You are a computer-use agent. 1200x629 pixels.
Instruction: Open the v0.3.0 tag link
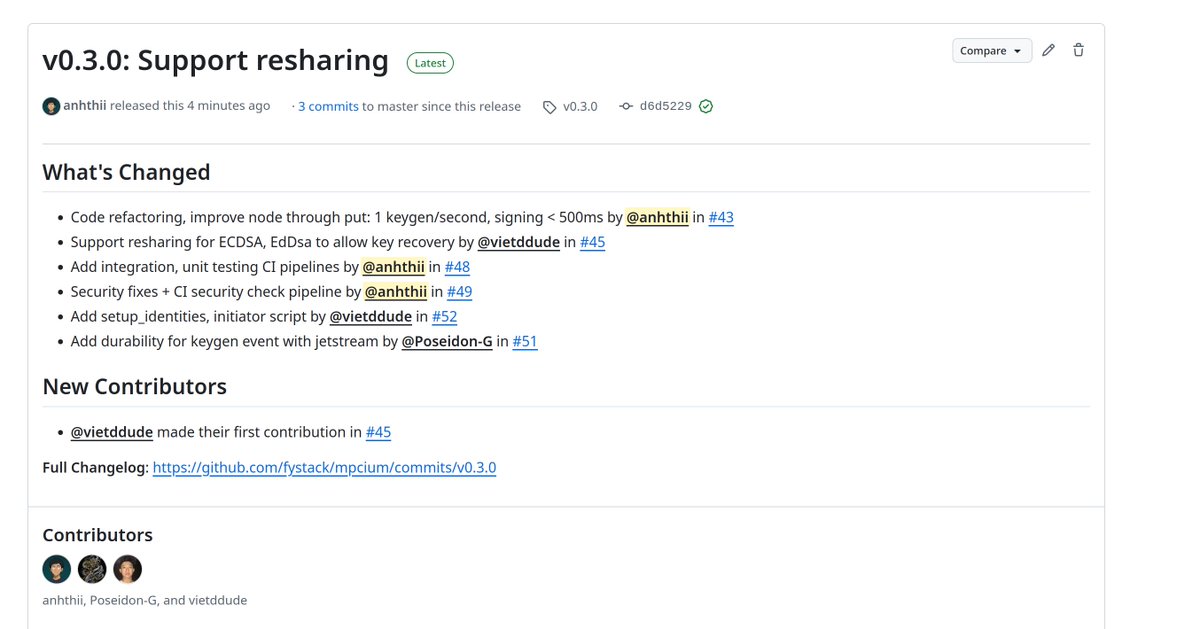[x=580, y=106]
